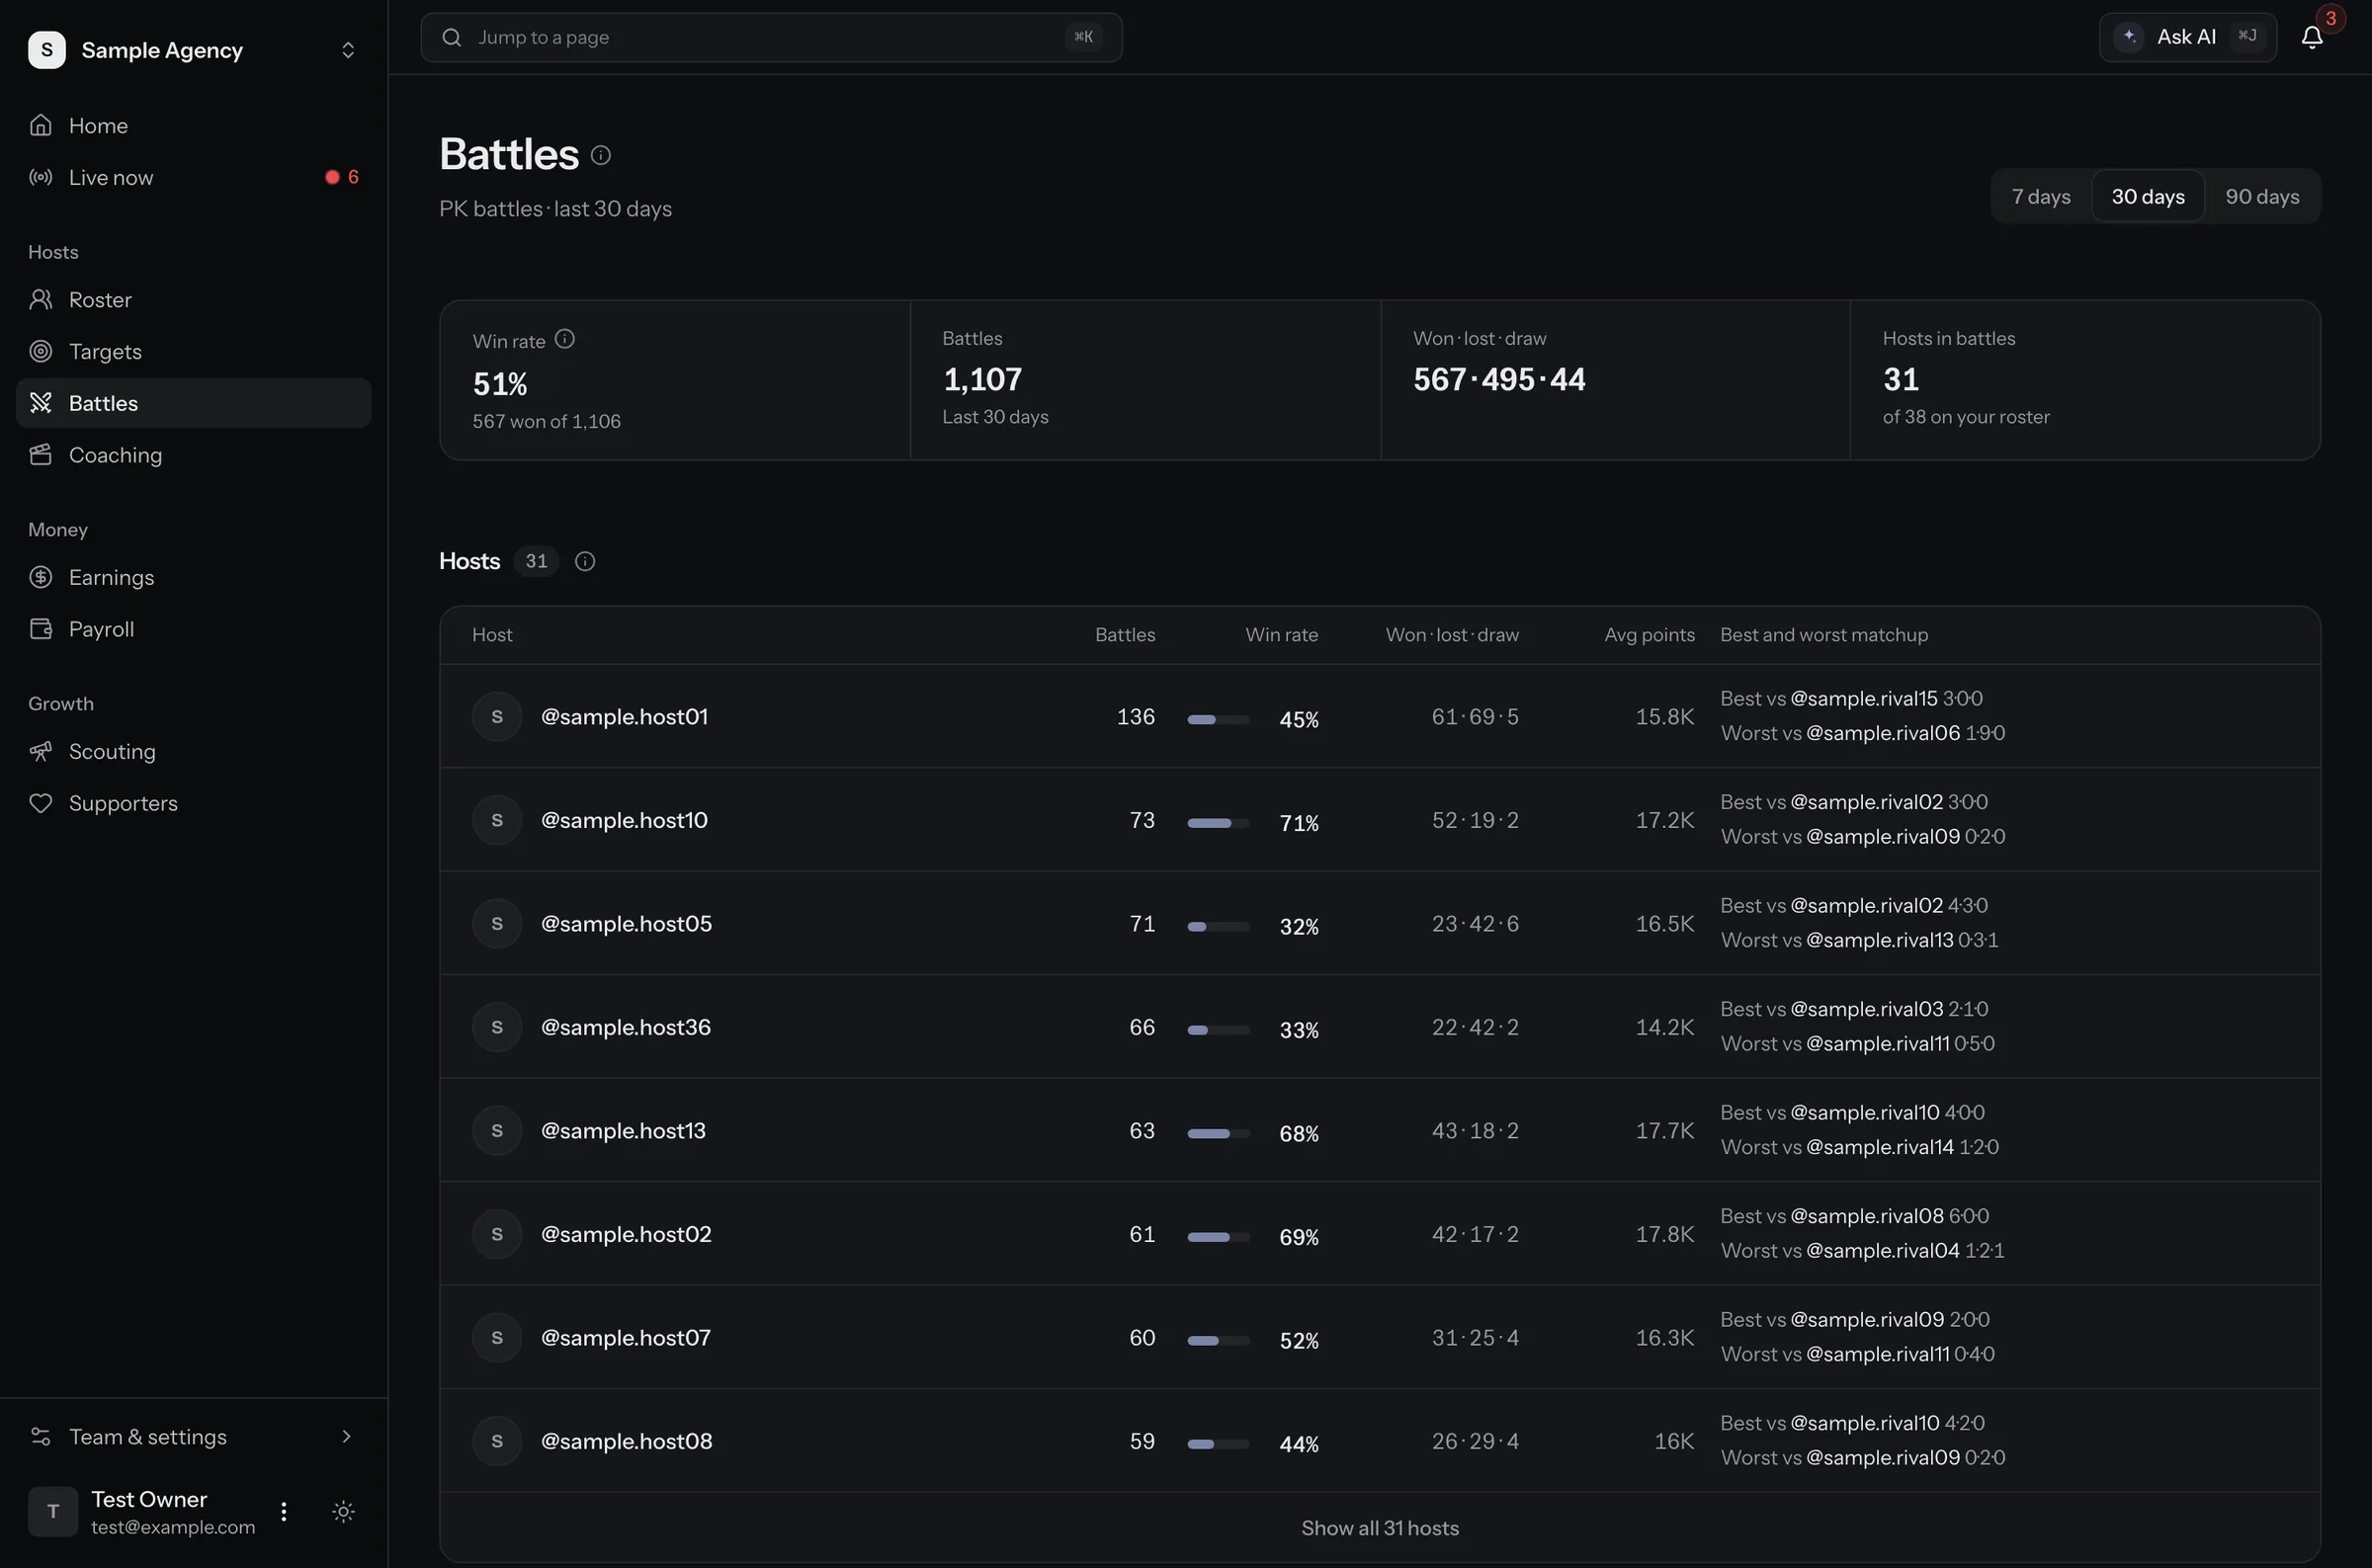Screen dimensions: 2372x1568
Task: Go to Roster page
Action: [194, 299]
